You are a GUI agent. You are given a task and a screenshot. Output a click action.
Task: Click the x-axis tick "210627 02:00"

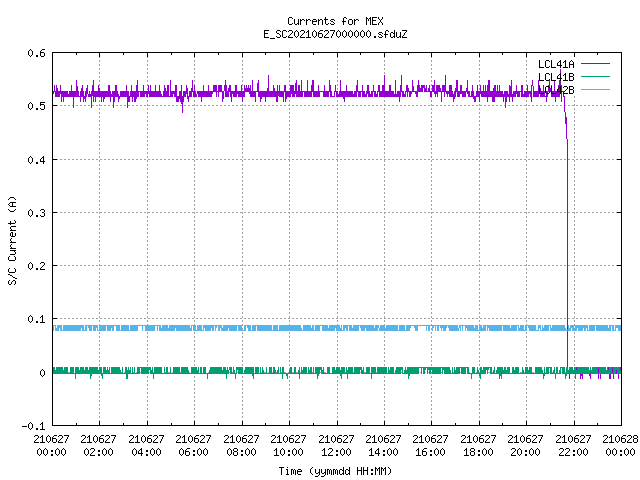(98, 445)
